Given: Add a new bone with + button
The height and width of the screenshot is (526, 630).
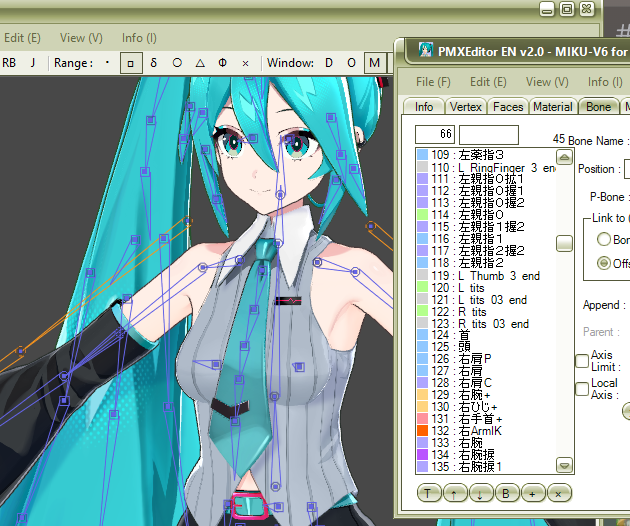Looking at the screenshot, I should point(532,493).
